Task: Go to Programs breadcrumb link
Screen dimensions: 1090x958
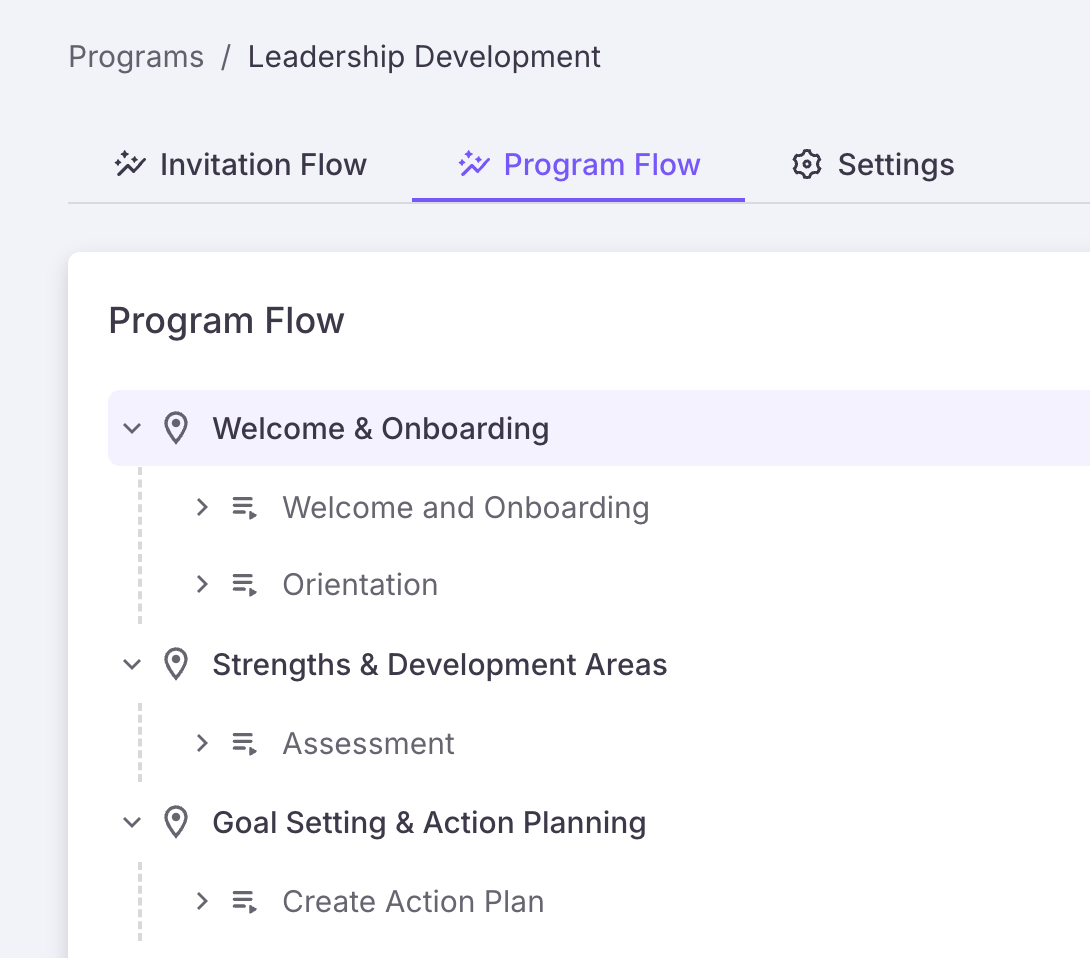Action: (x=136, y=57)
